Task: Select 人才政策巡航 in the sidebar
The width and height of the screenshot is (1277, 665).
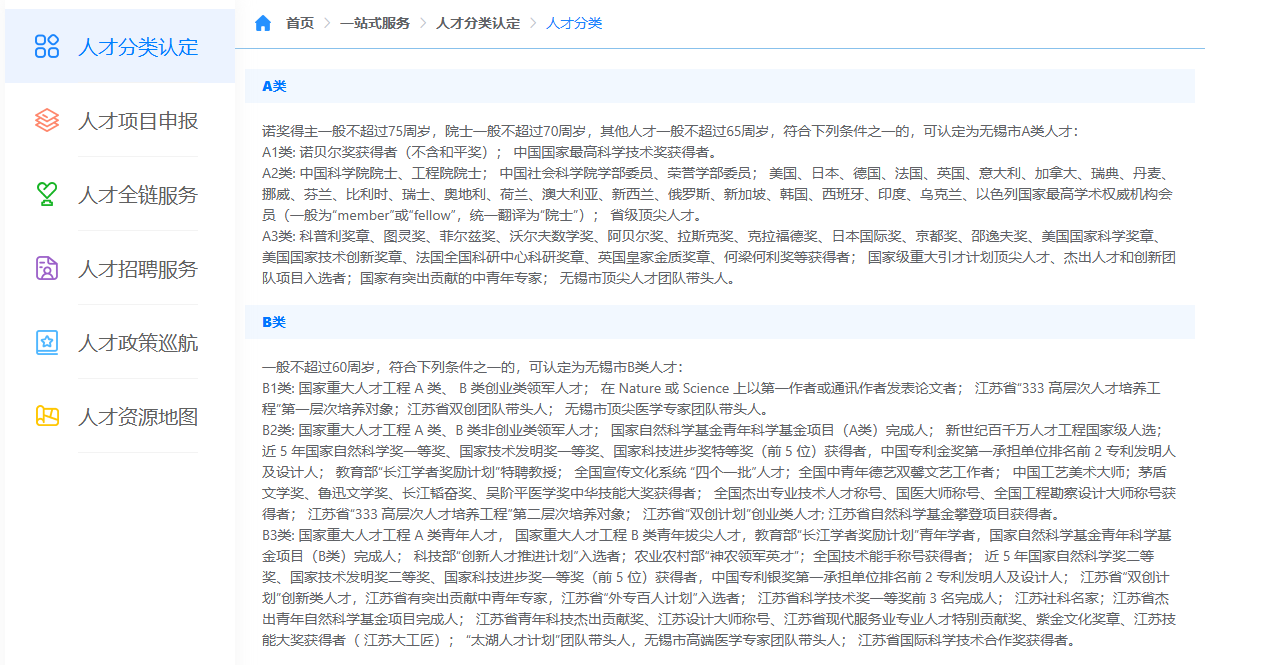Action: coord(138,343)
